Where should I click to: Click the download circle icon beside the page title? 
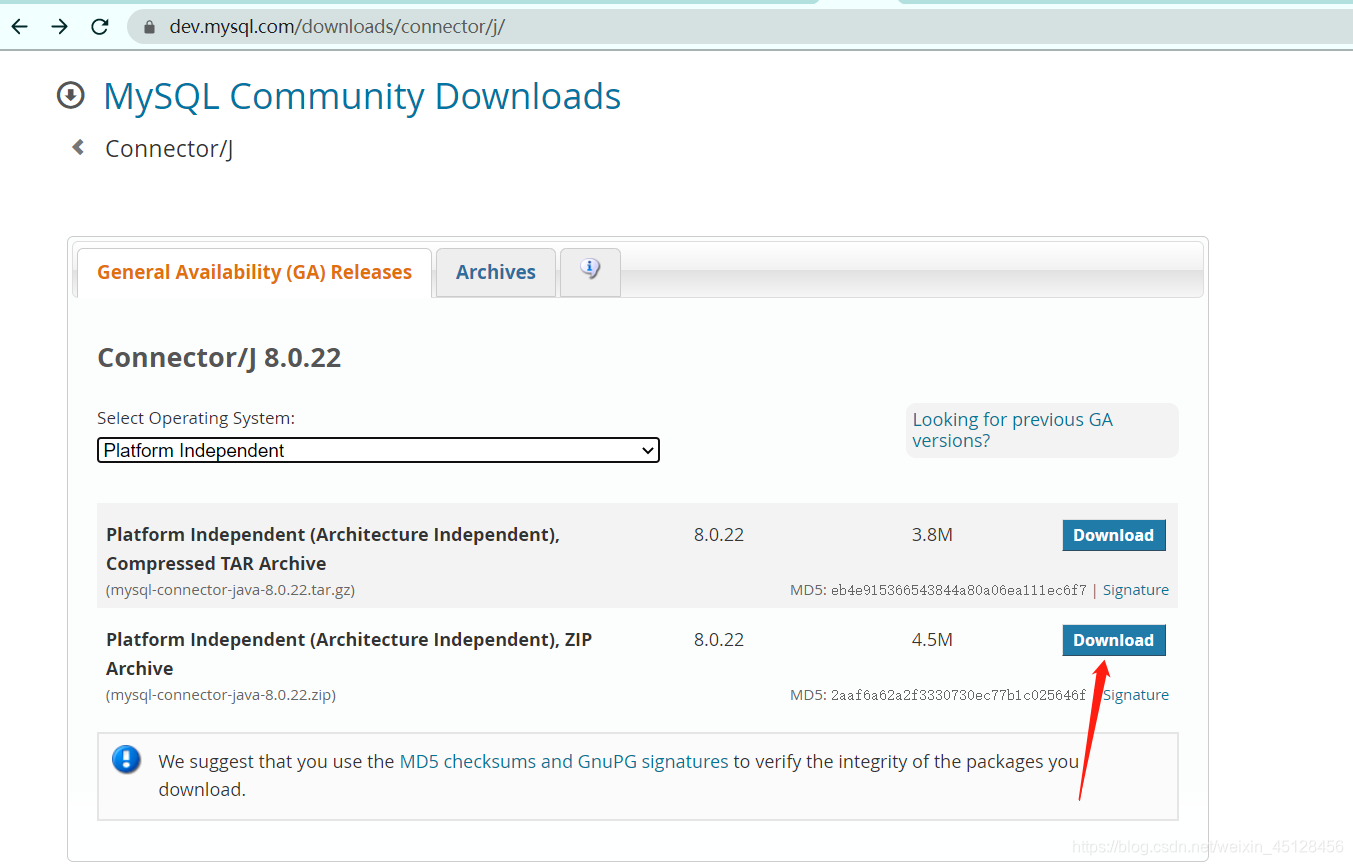[x=71, y=95]
